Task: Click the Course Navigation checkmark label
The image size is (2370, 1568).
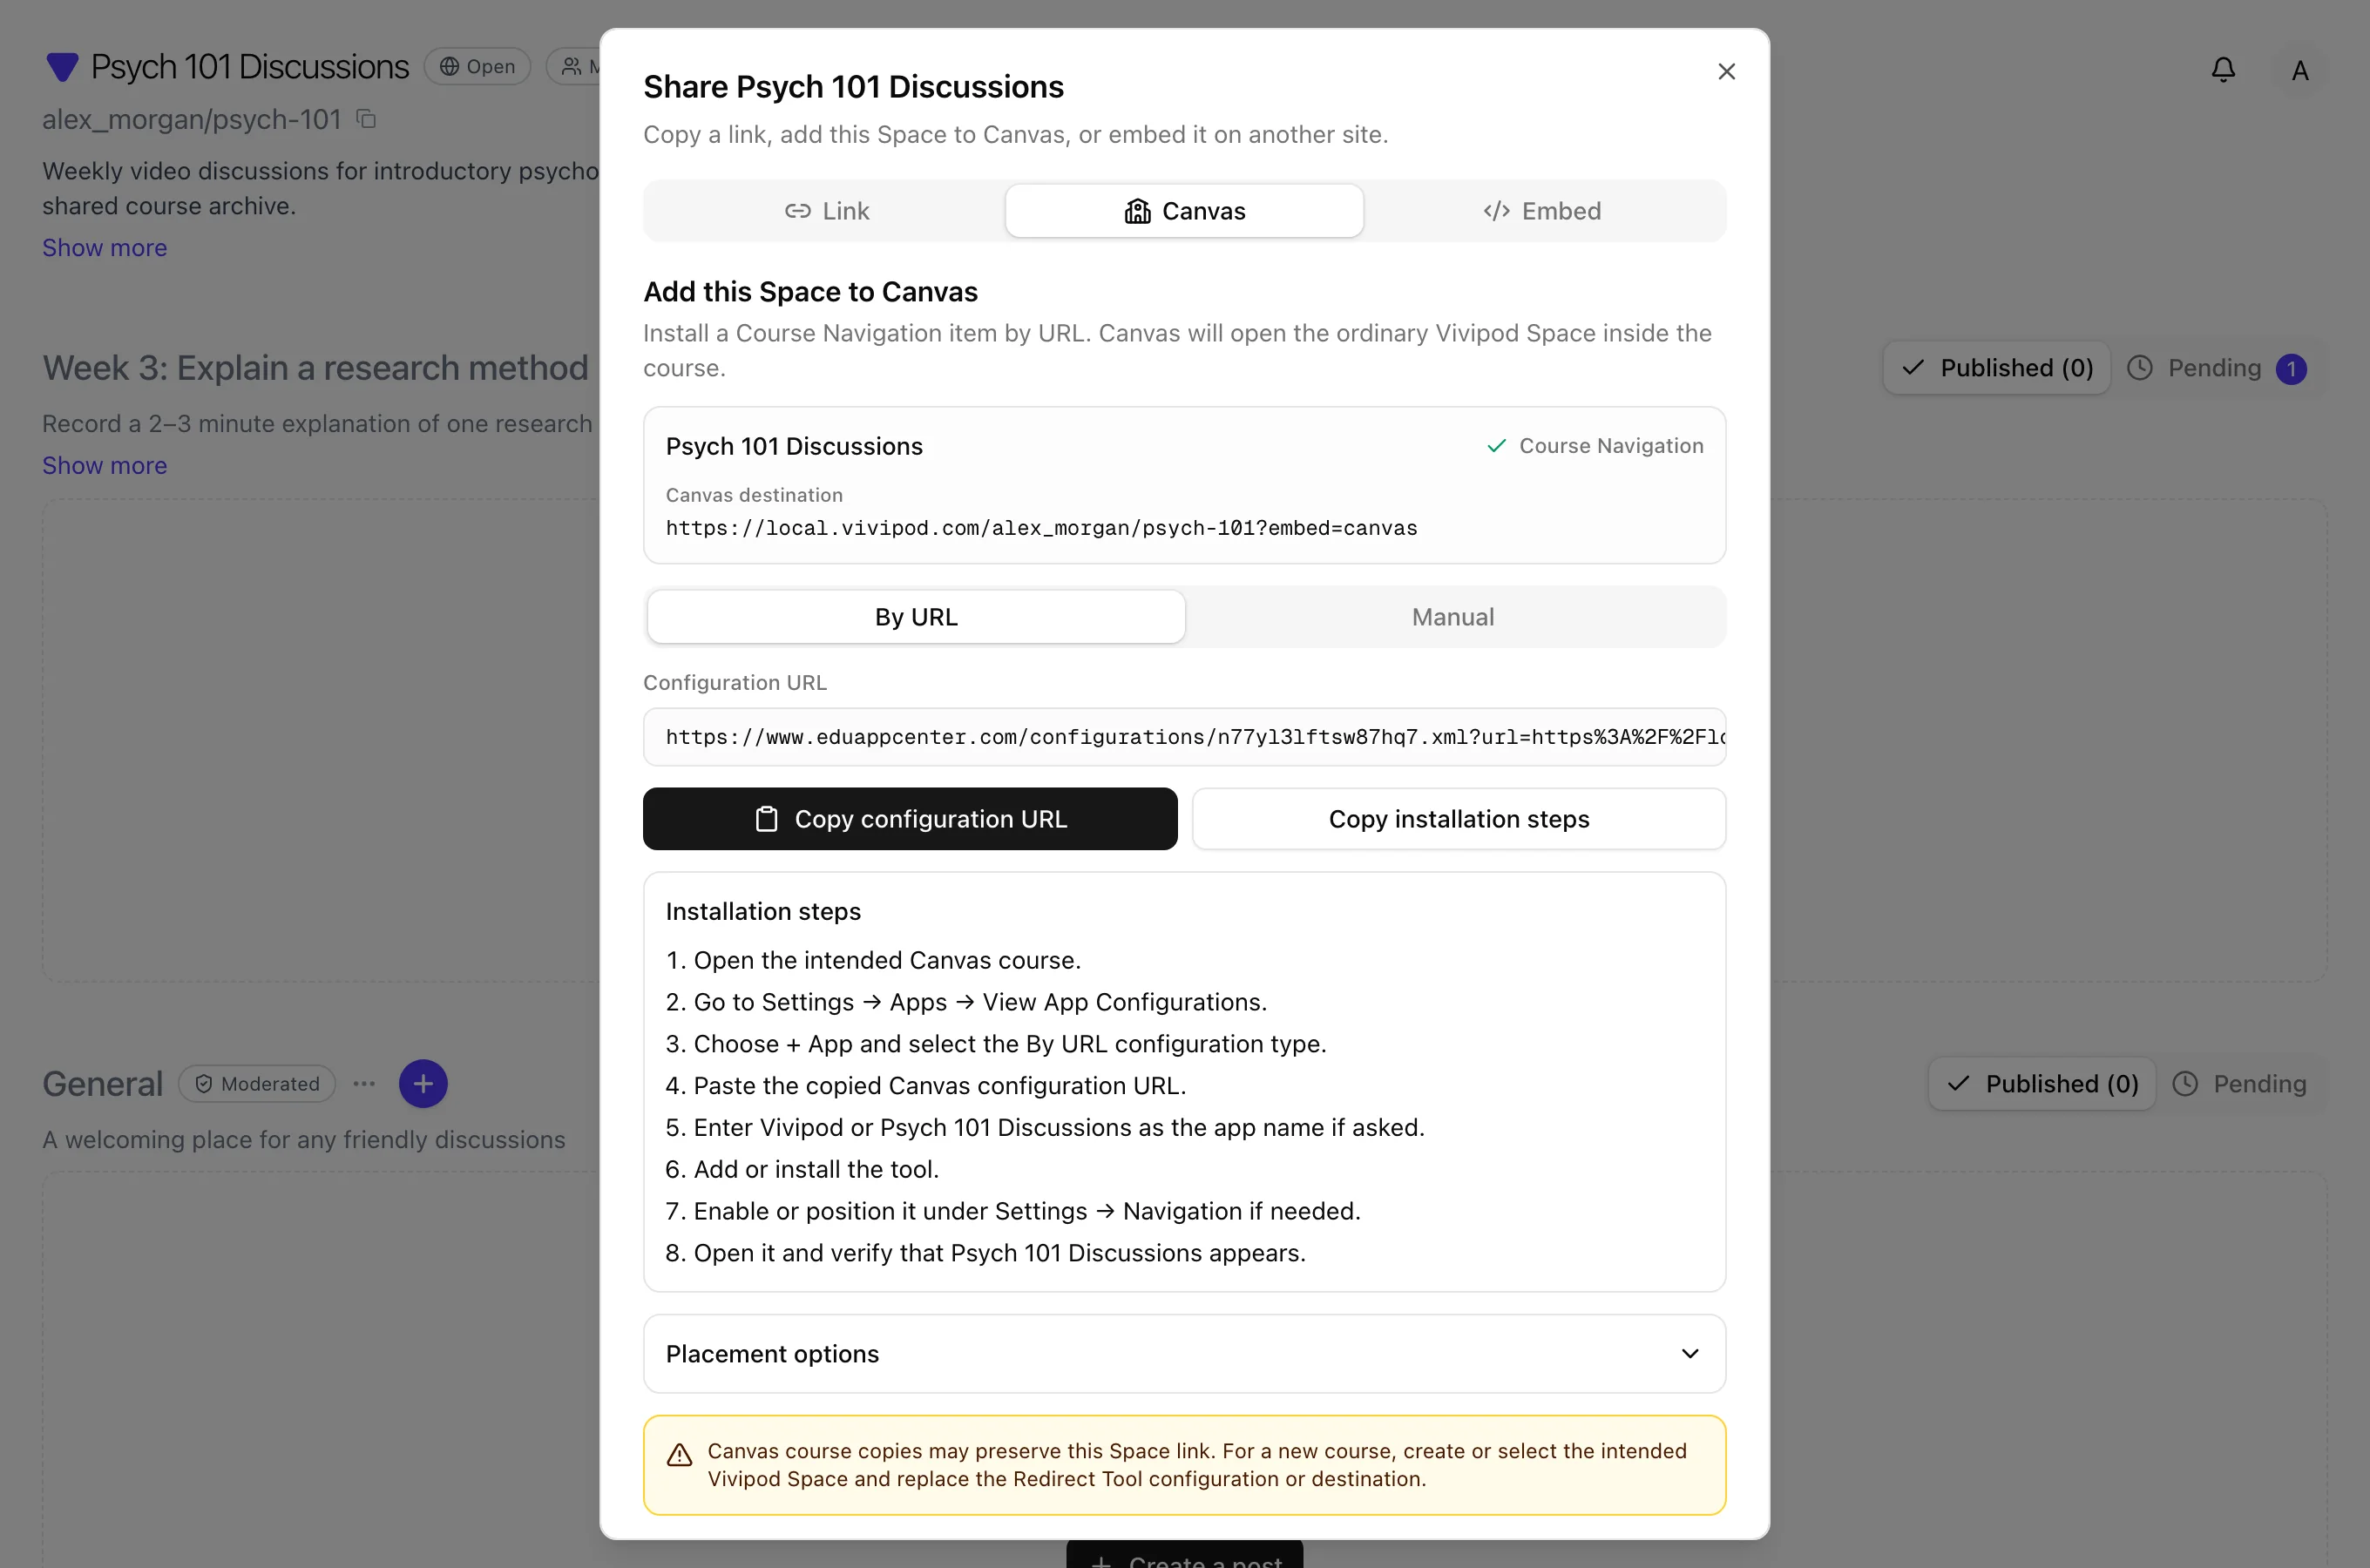Action: point(1594,446)
